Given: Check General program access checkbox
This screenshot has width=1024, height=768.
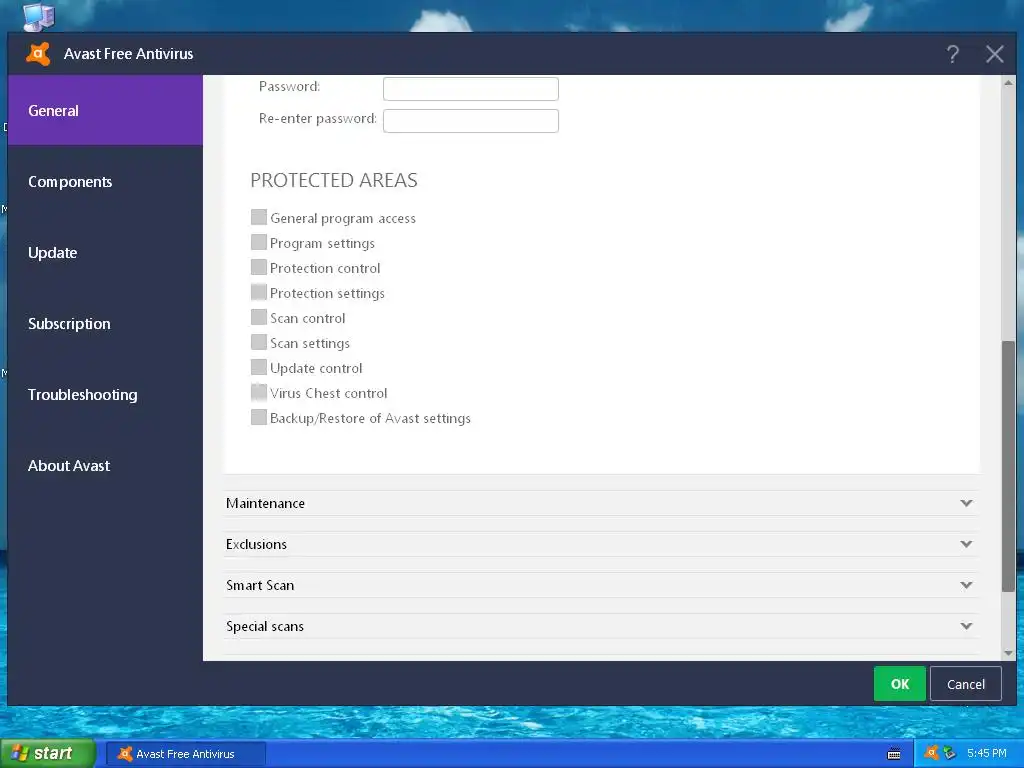Looking at the screenshot, I should (x=259, y=217).
